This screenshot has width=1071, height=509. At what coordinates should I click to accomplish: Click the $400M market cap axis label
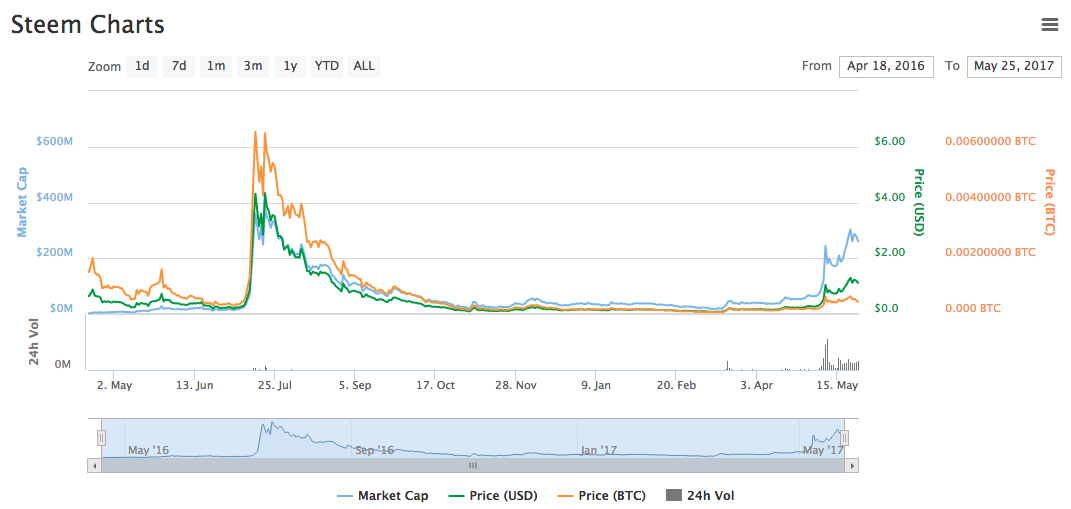54,197
